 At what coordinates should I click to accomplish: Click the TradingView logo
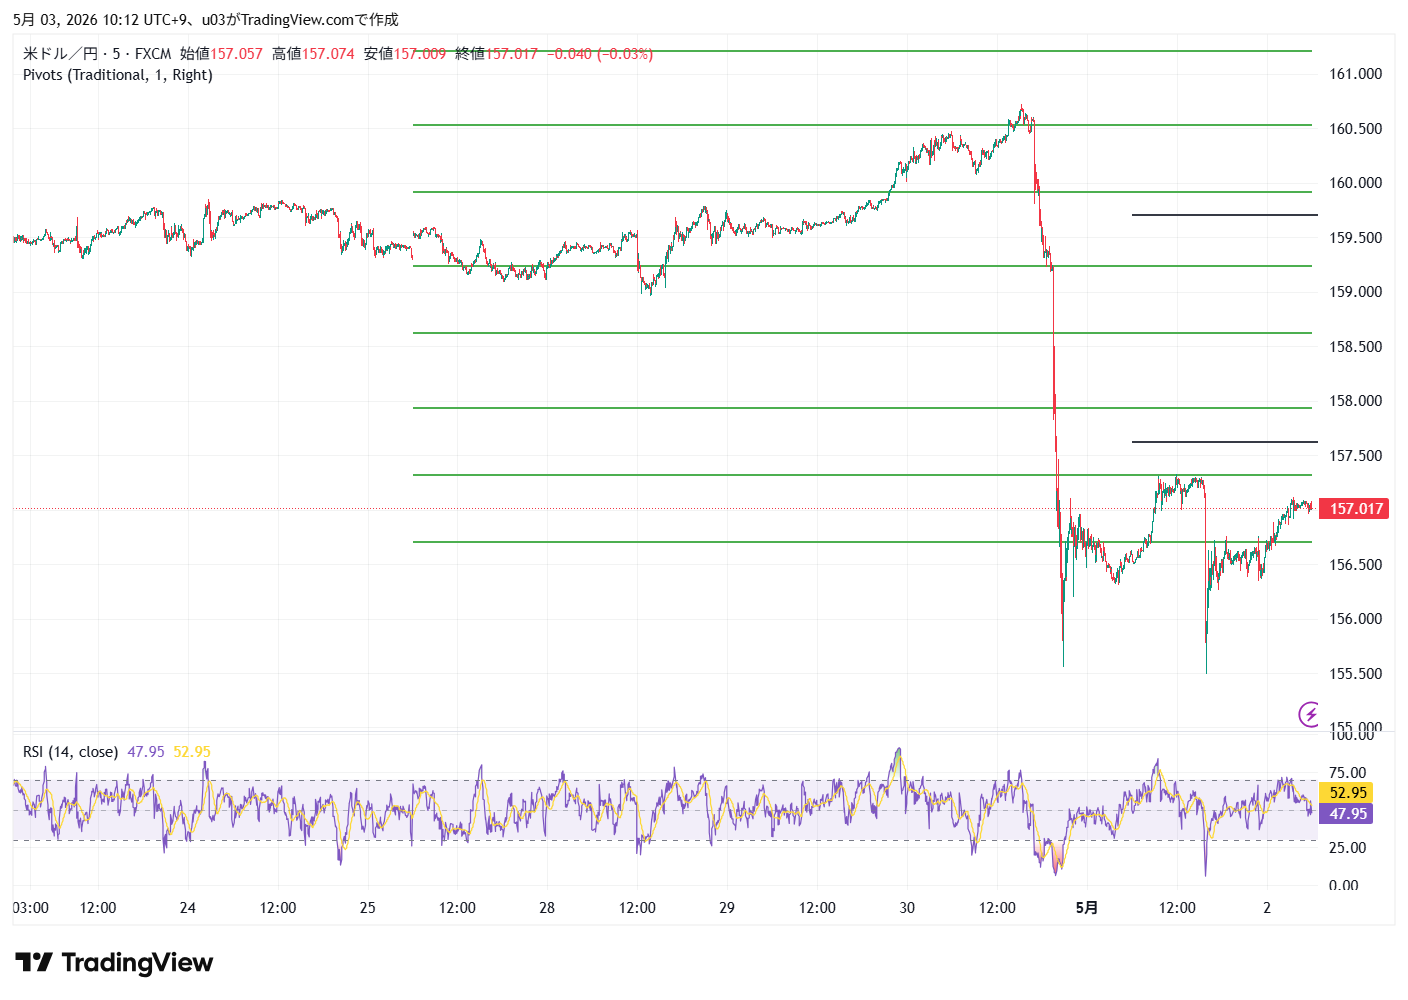pos(114,963)
